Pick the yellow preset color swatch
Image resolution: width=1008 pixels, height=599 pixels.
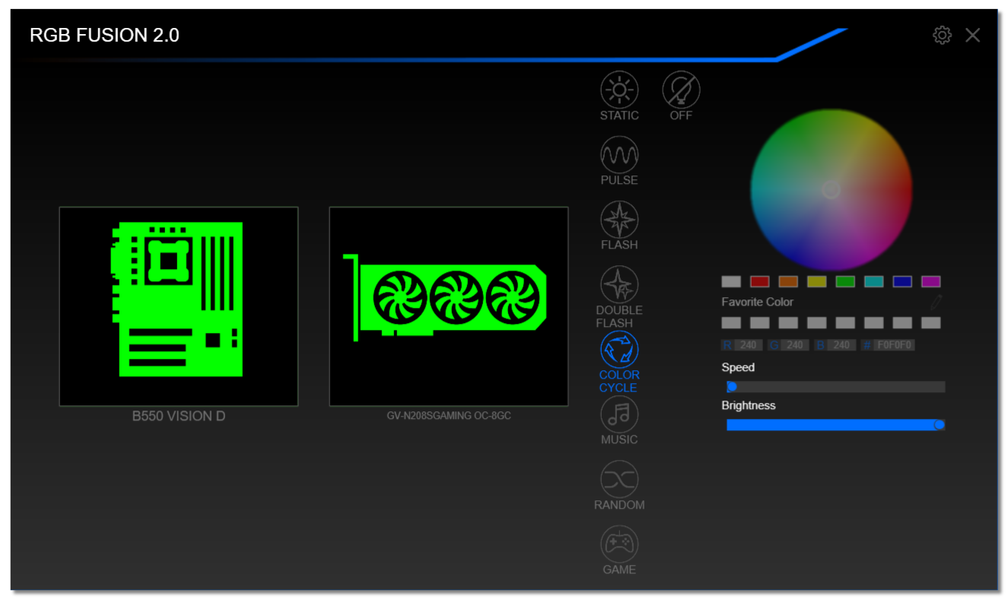coord(816,282)
